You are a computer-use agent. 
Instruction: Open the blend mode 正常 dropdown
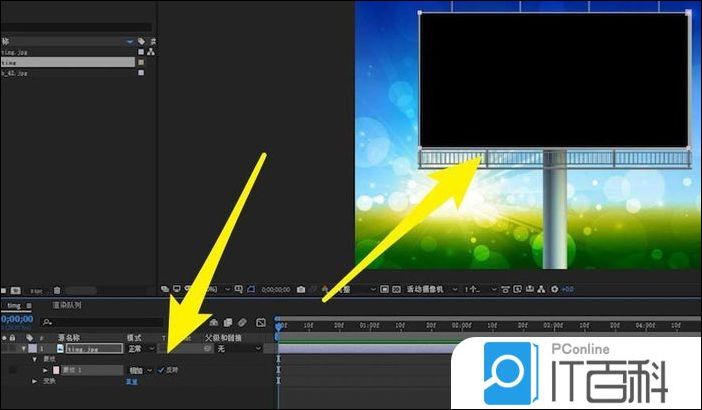141,349
